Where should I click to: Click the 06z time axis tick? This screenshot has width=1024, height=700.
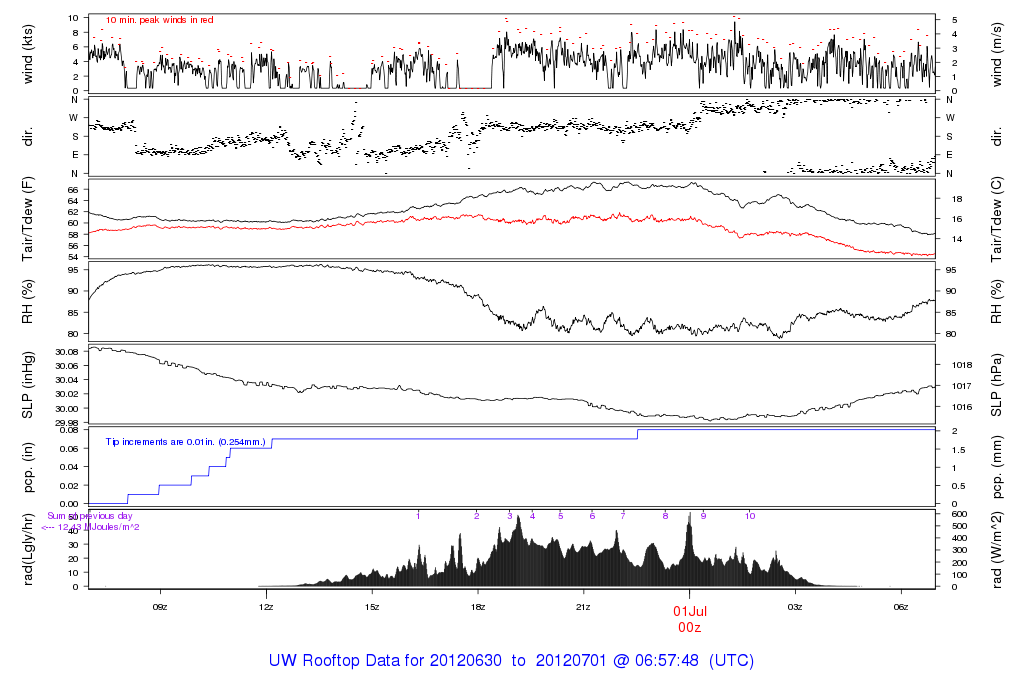tap(901, 606)
